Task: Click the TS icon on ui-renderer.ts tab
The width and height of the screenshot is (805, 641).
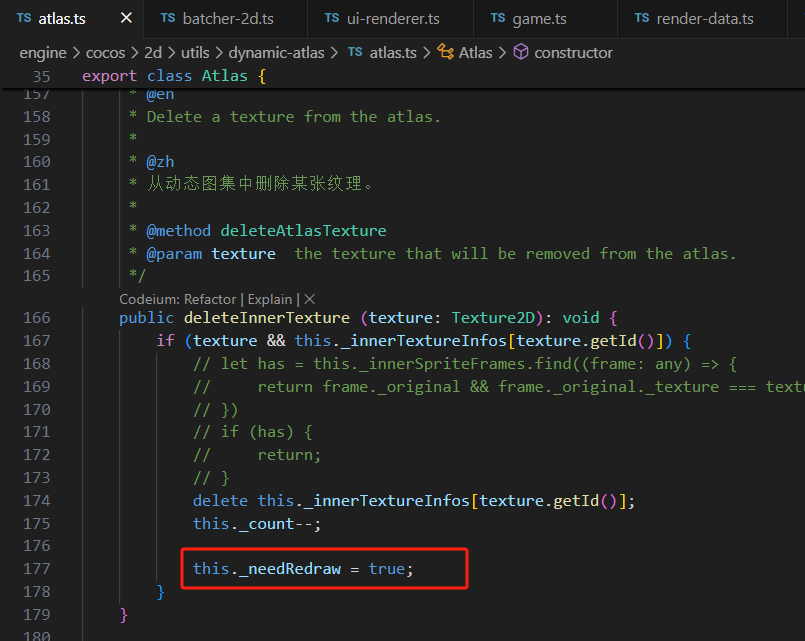Action: [332, 18]
